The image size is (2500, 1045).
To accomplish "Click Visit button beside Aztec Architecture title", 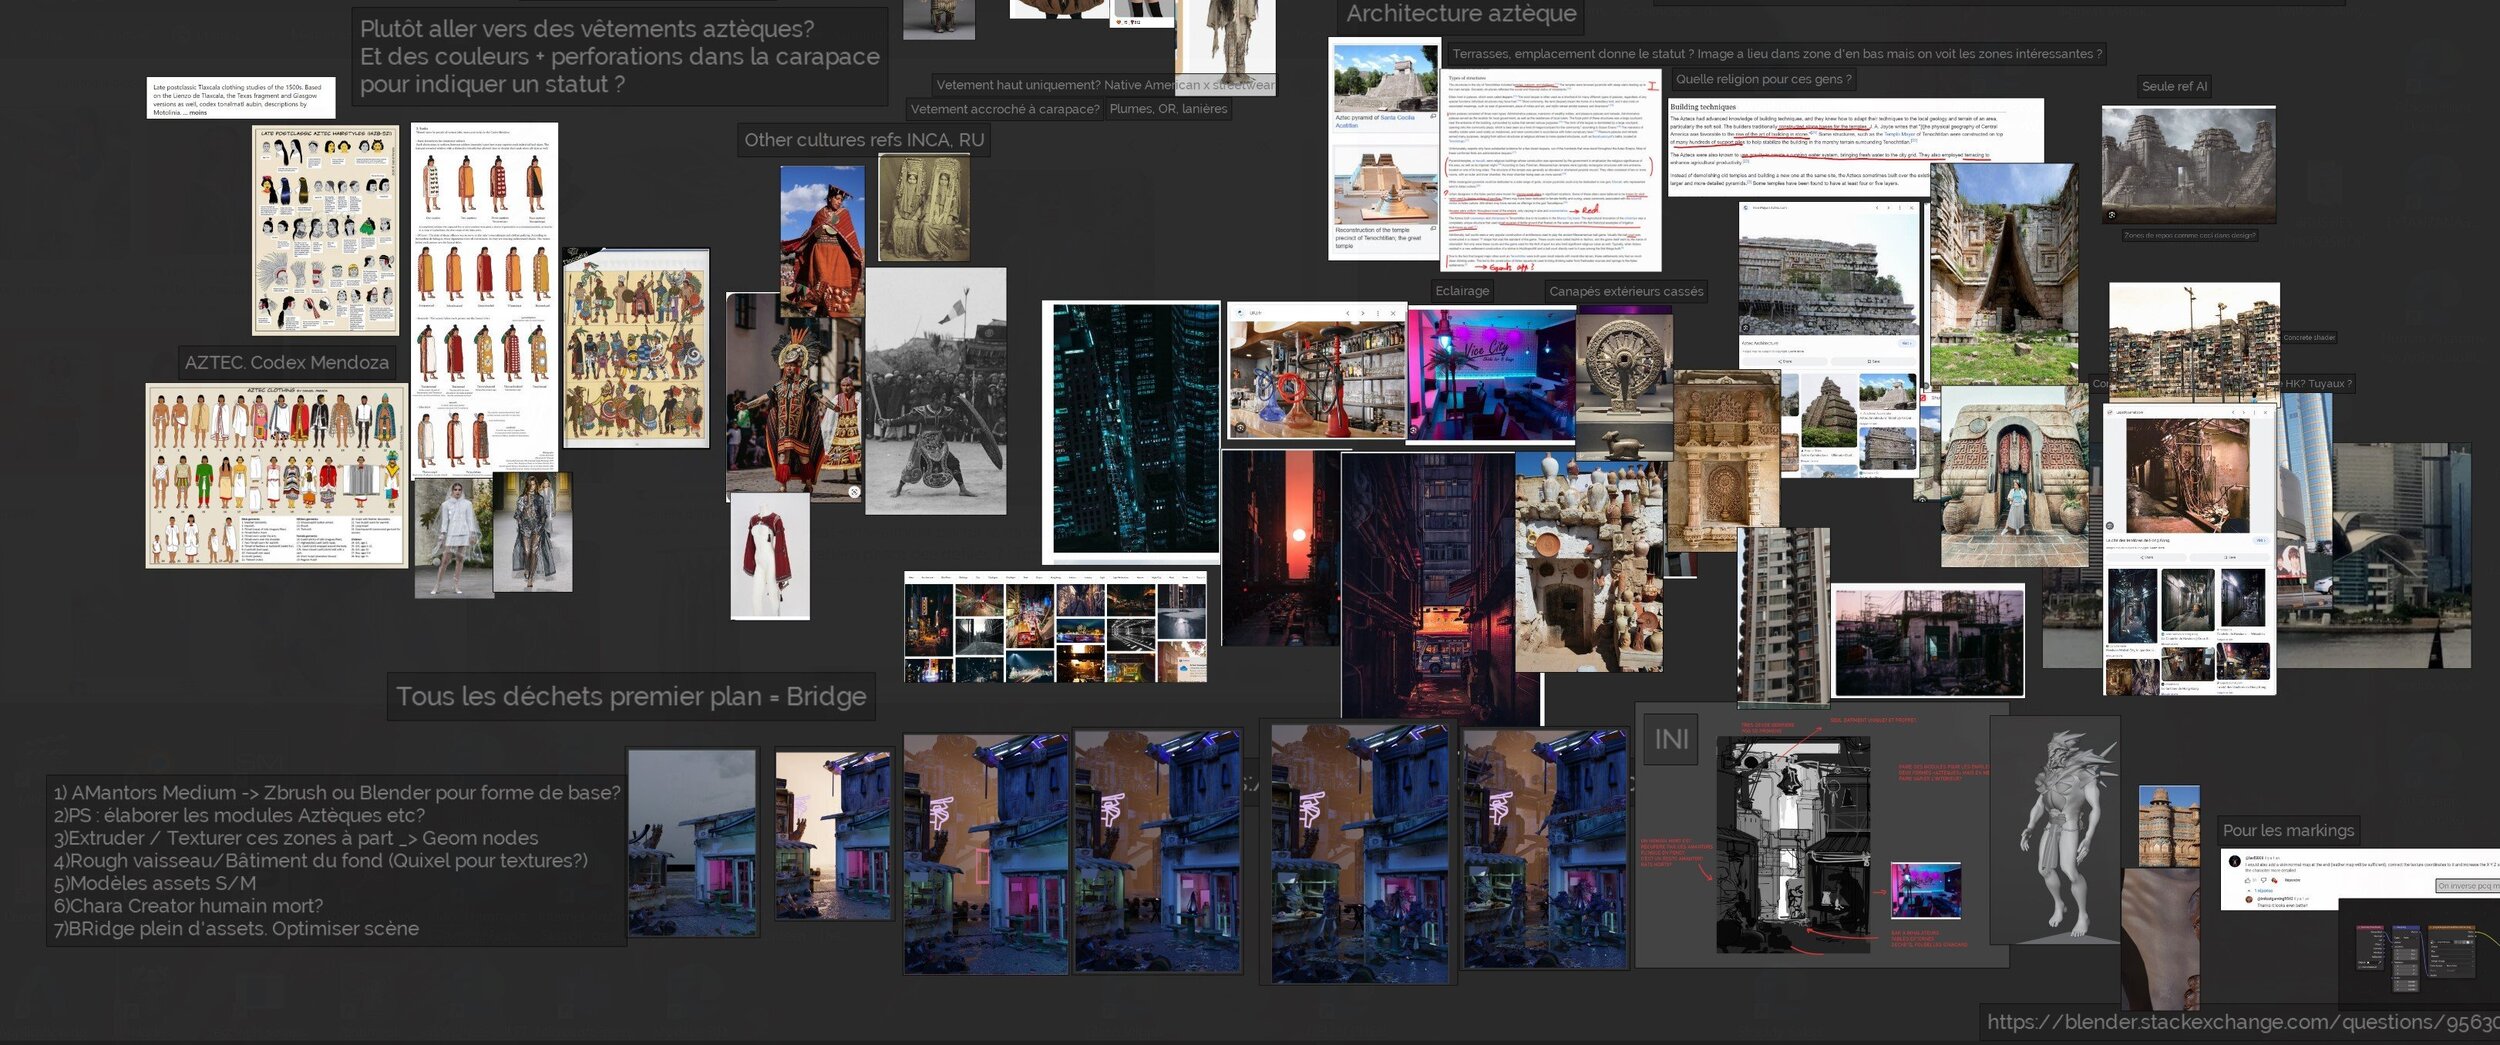I will [1905, 343].
